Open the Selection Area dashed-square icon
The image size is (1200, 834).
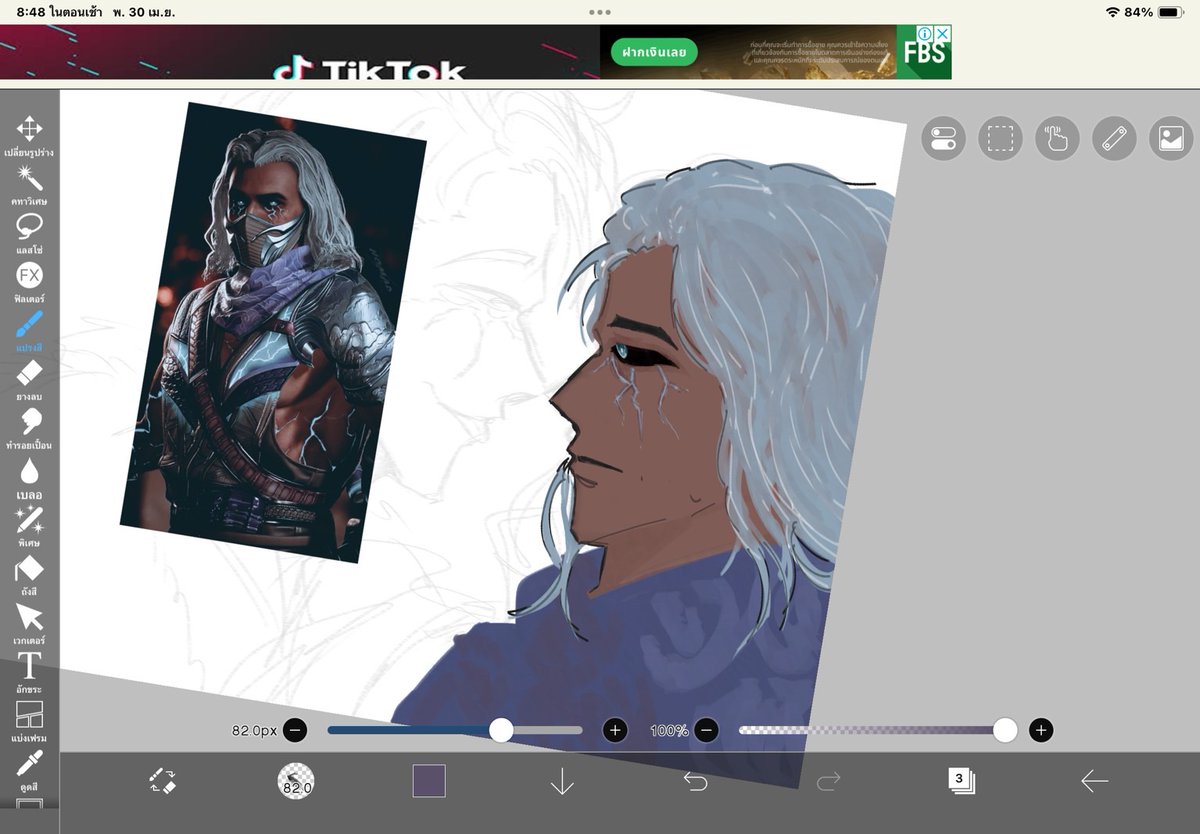coord(1000,139)
